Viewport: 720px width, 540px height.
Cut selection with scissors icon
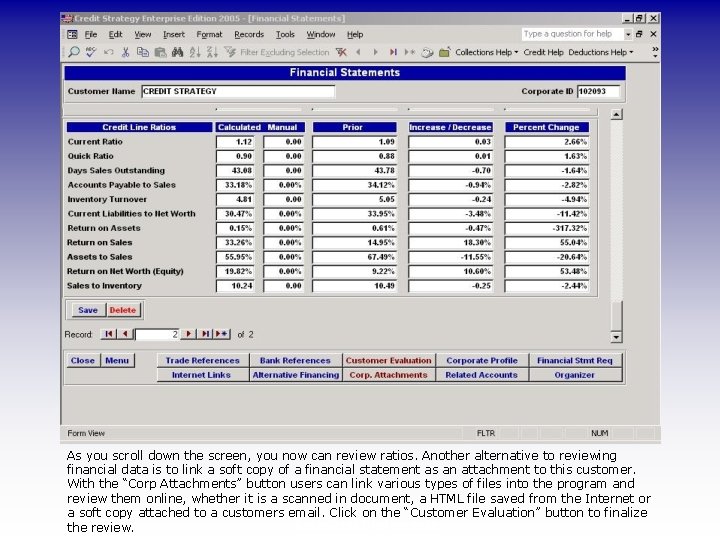click(125, 52)
